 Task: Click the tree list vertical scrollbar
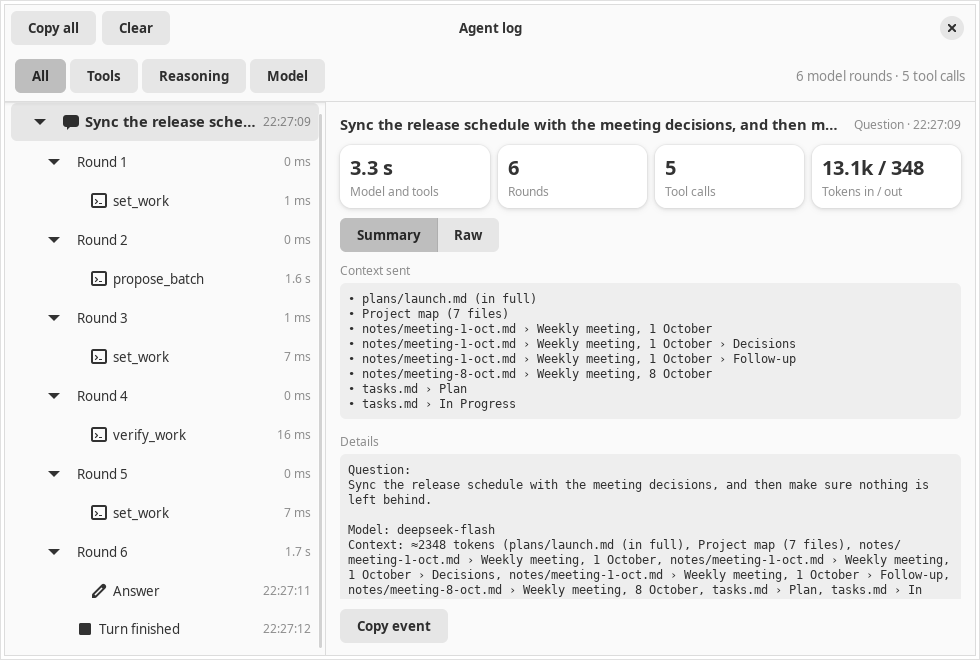pos(321,380)
